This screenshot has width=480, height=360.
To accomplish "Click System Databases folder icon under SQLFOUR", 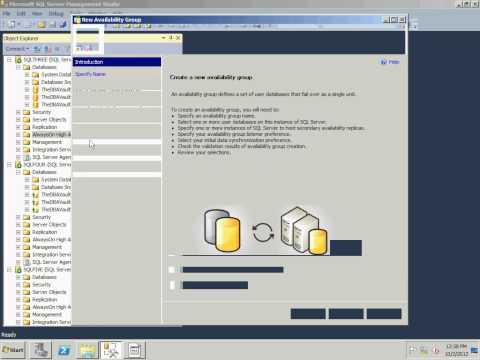I will [x=35, y=180].
